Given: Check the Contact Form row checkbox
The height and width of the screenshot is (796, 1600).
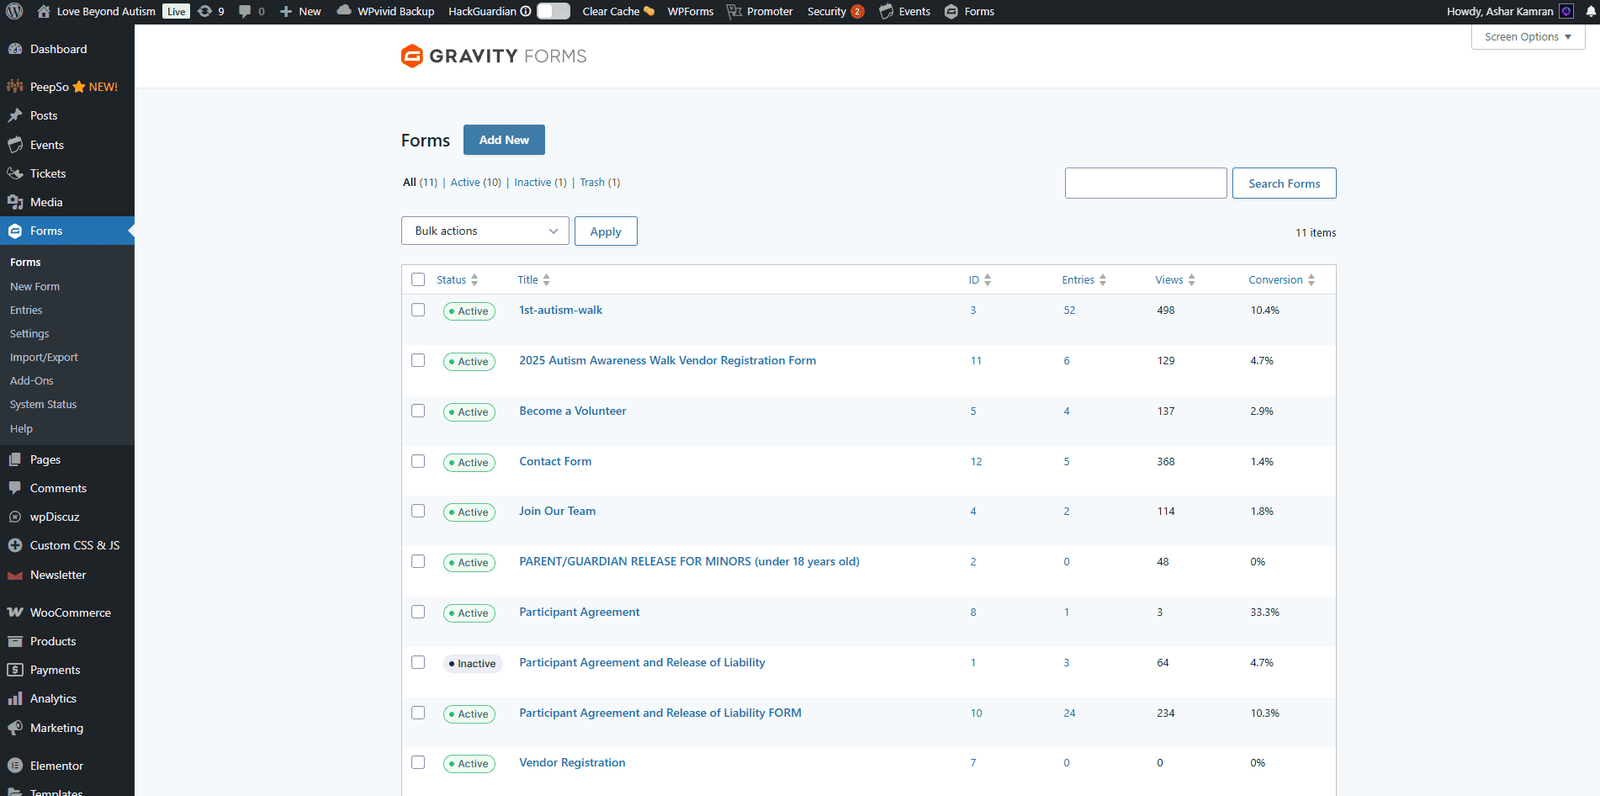Looking at the screenshot, I should point(418,461).
